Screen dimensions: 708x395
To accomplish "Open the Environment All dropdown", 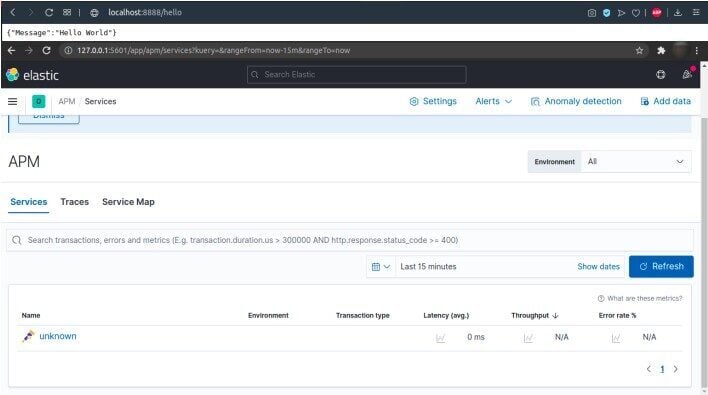I will (635, 162).
